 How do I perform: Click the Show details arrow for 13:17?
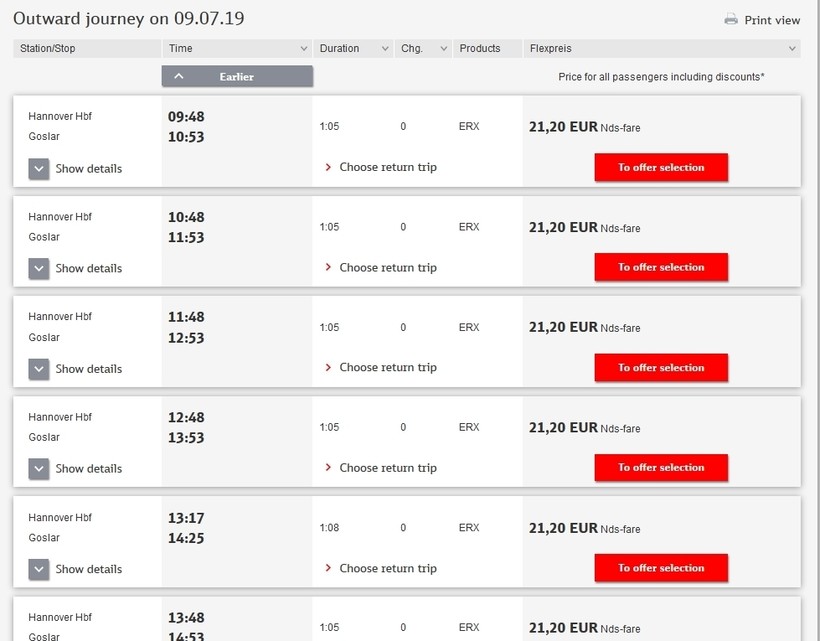pyautogui.click(x=39, y=569)
